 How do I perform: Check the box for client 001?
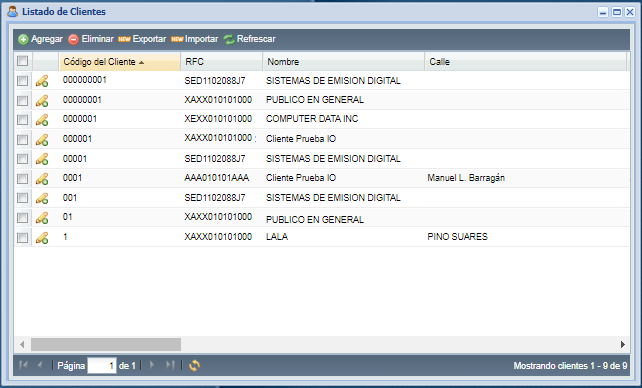coord(23,198)
